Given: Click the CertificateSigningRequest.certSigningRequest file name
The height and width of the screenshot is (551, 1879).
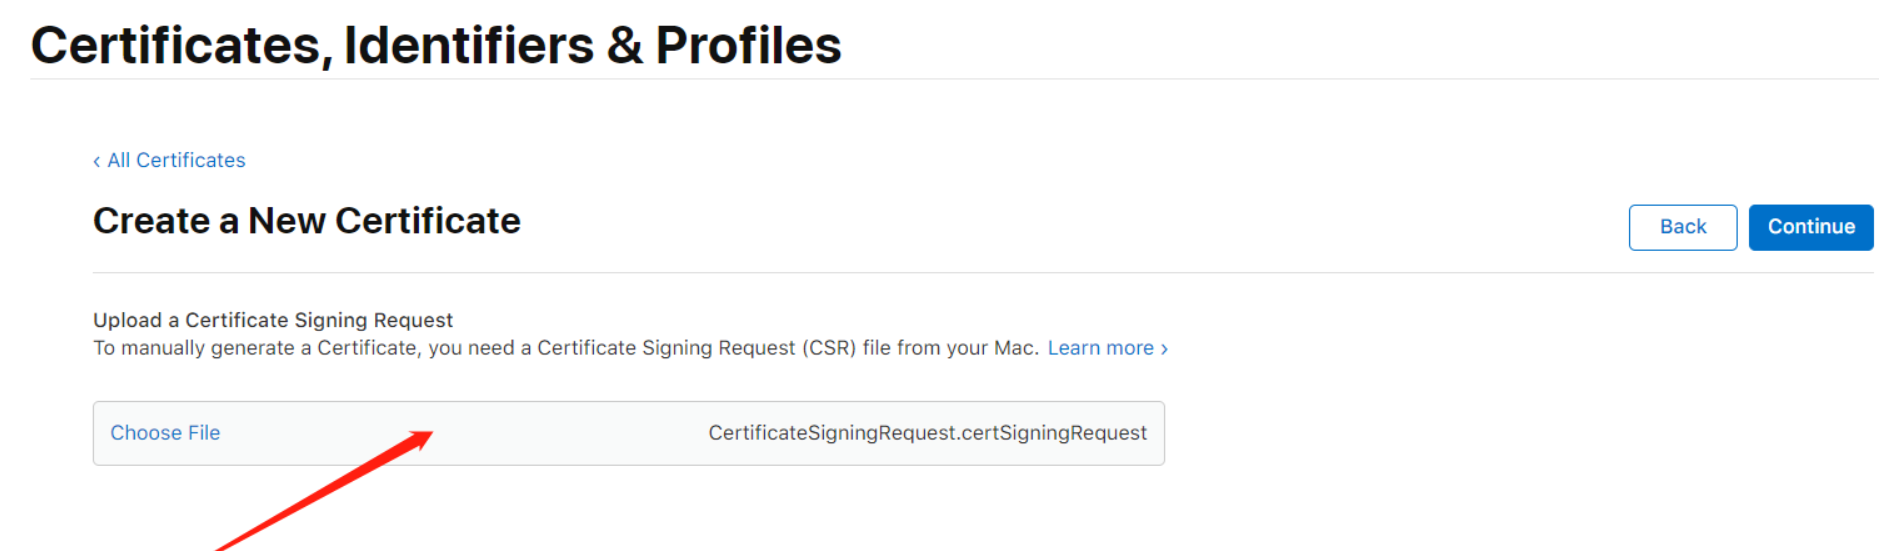Looking at the screenshot, I should coord(927,433).
